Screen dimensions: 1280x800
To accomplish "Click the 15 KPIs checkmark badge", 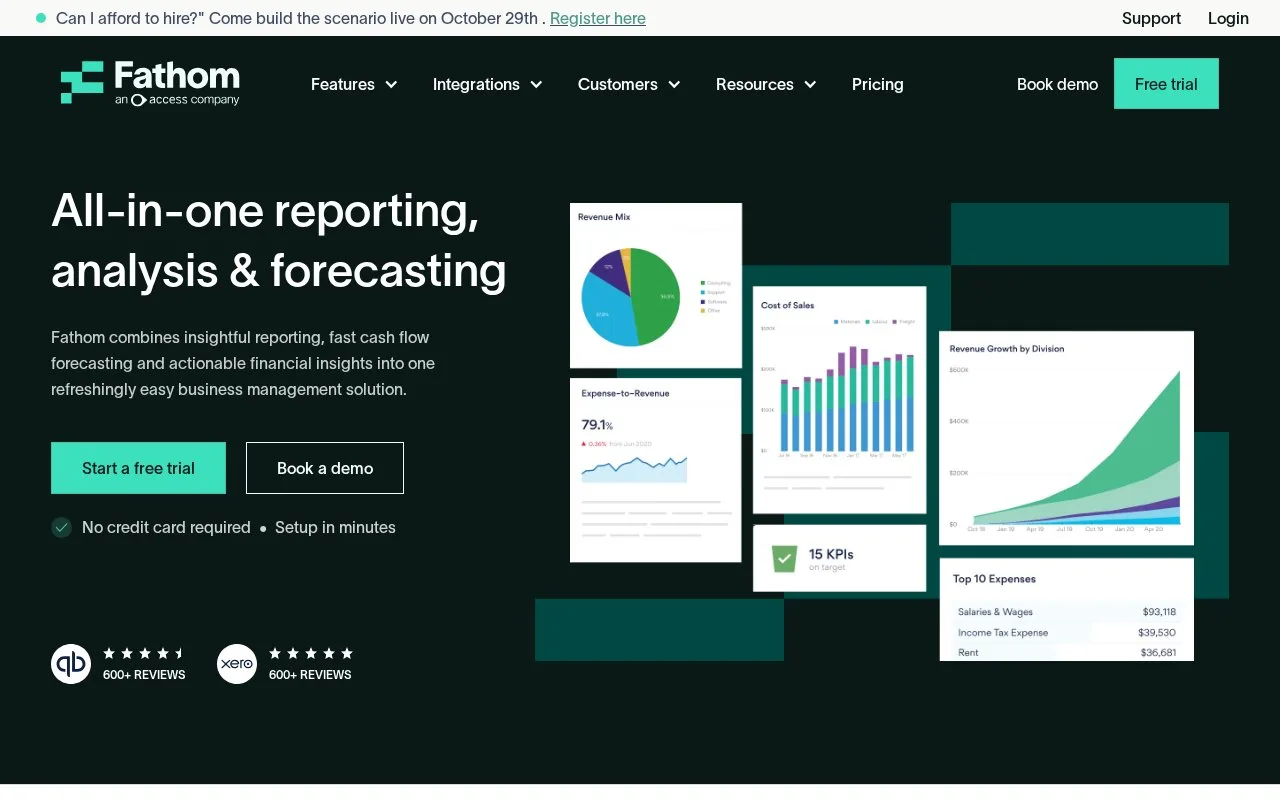I will coord(785,558).
